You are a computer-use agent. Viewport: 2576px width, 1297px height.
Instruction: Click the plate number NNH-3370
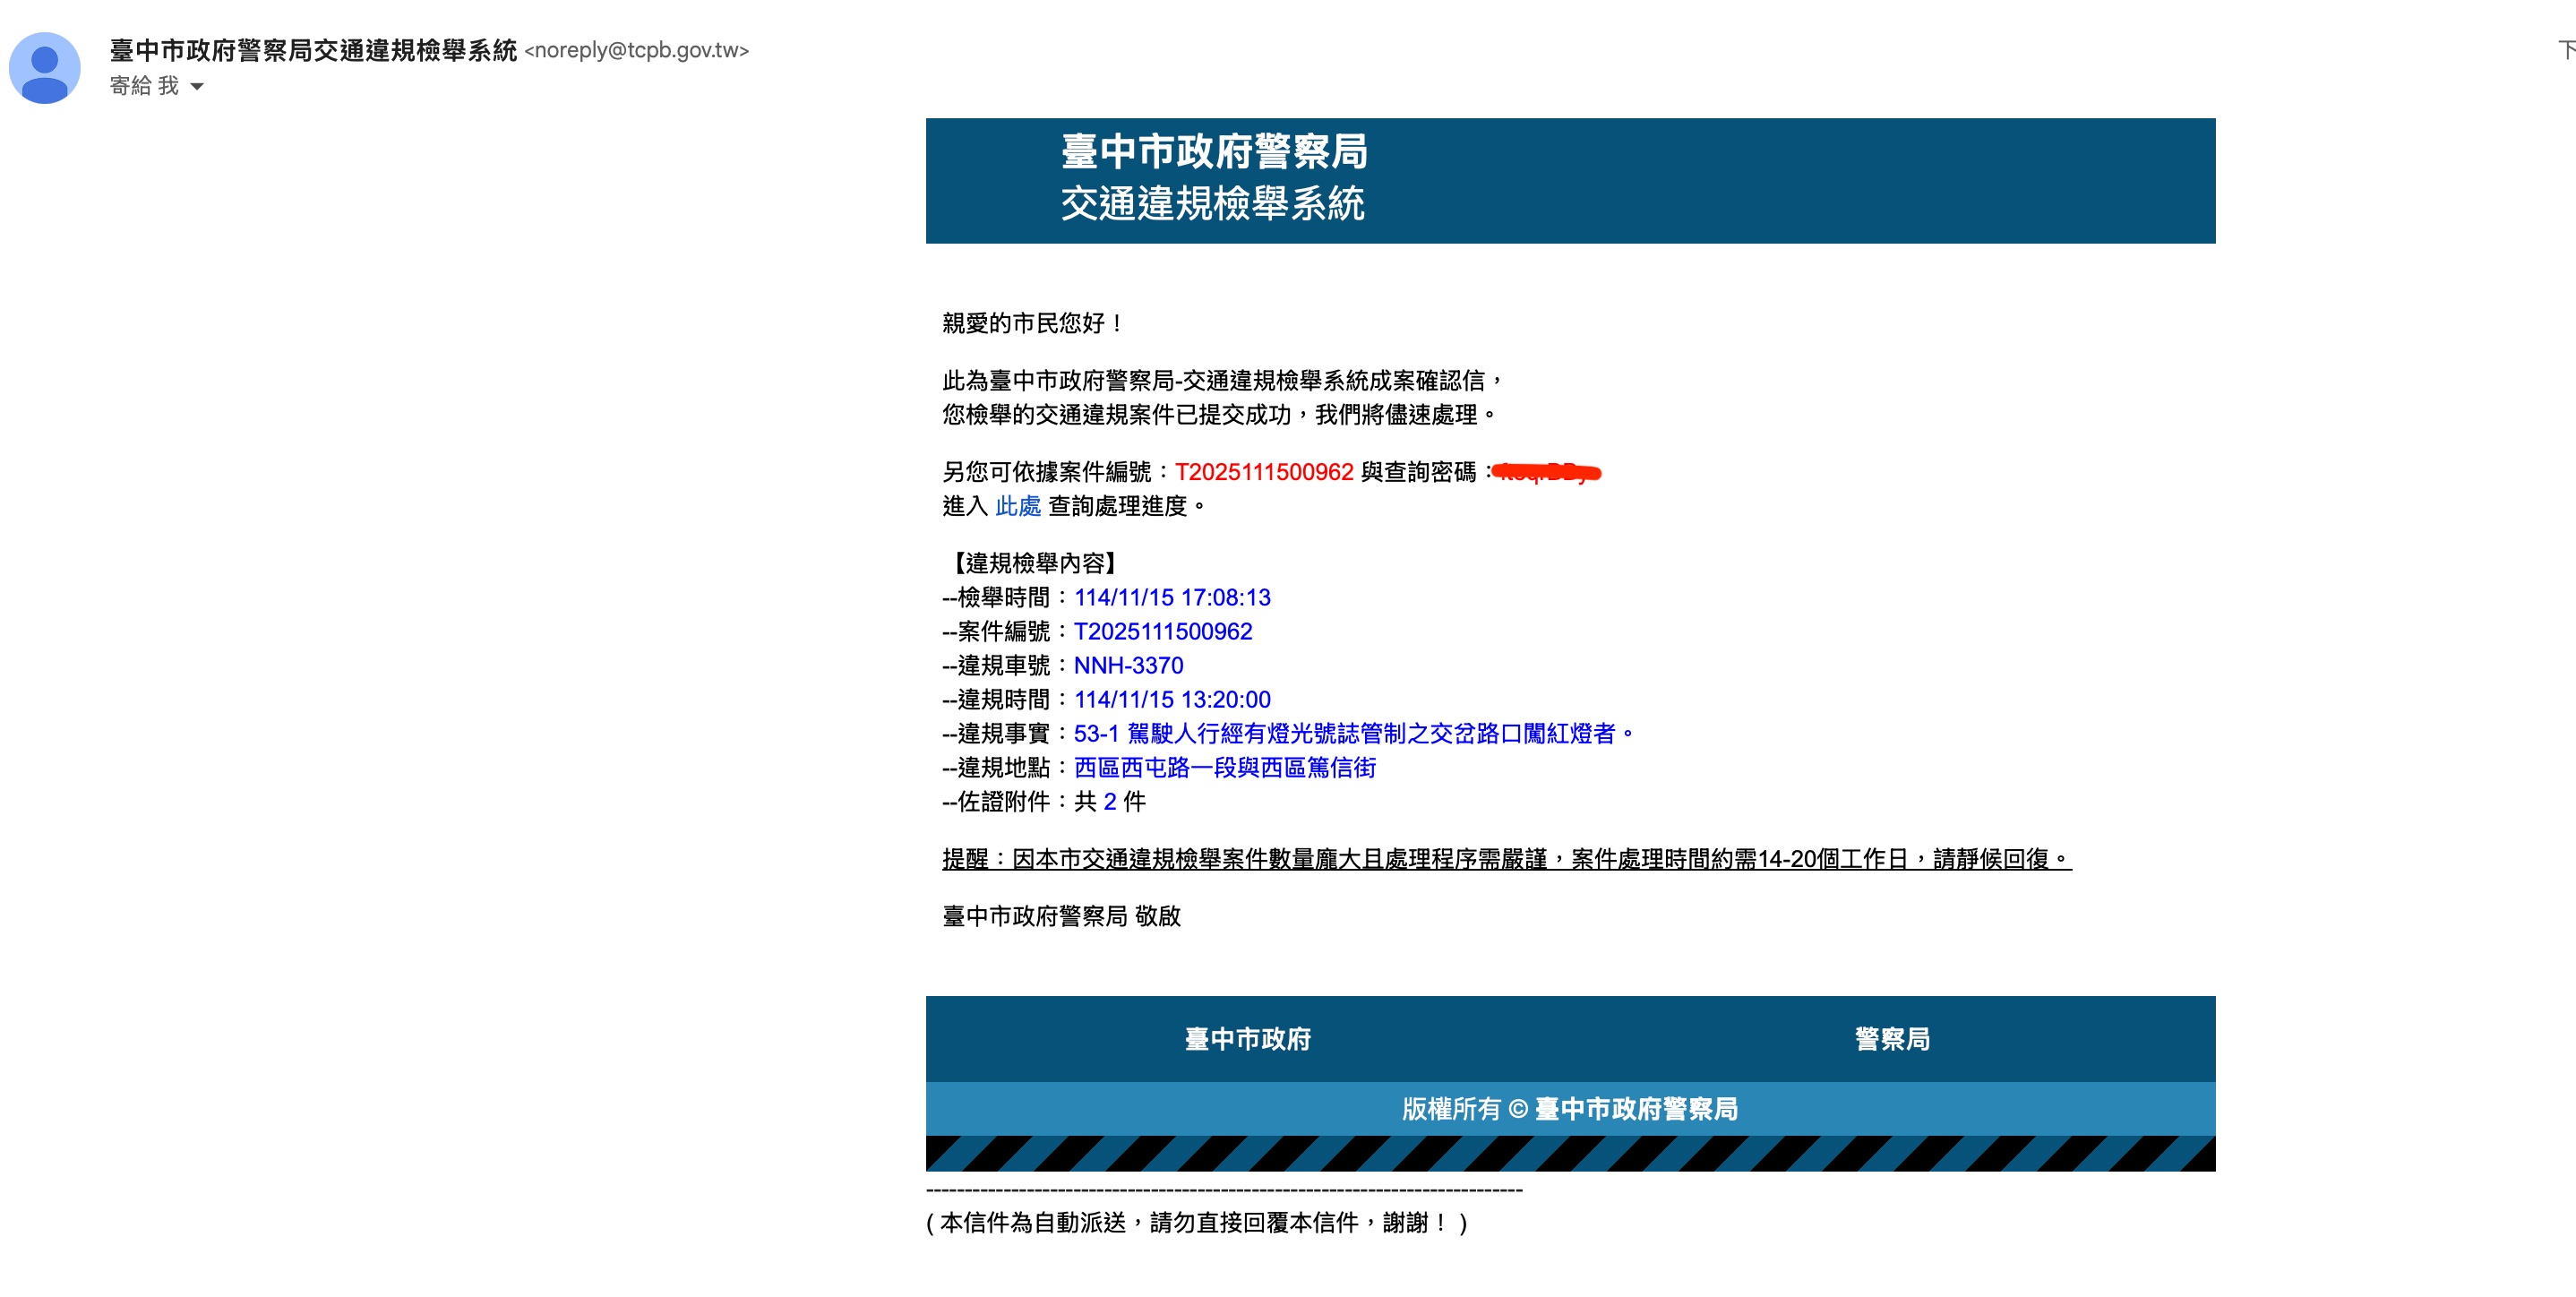pyautogui.click(x=1128, y=665)
